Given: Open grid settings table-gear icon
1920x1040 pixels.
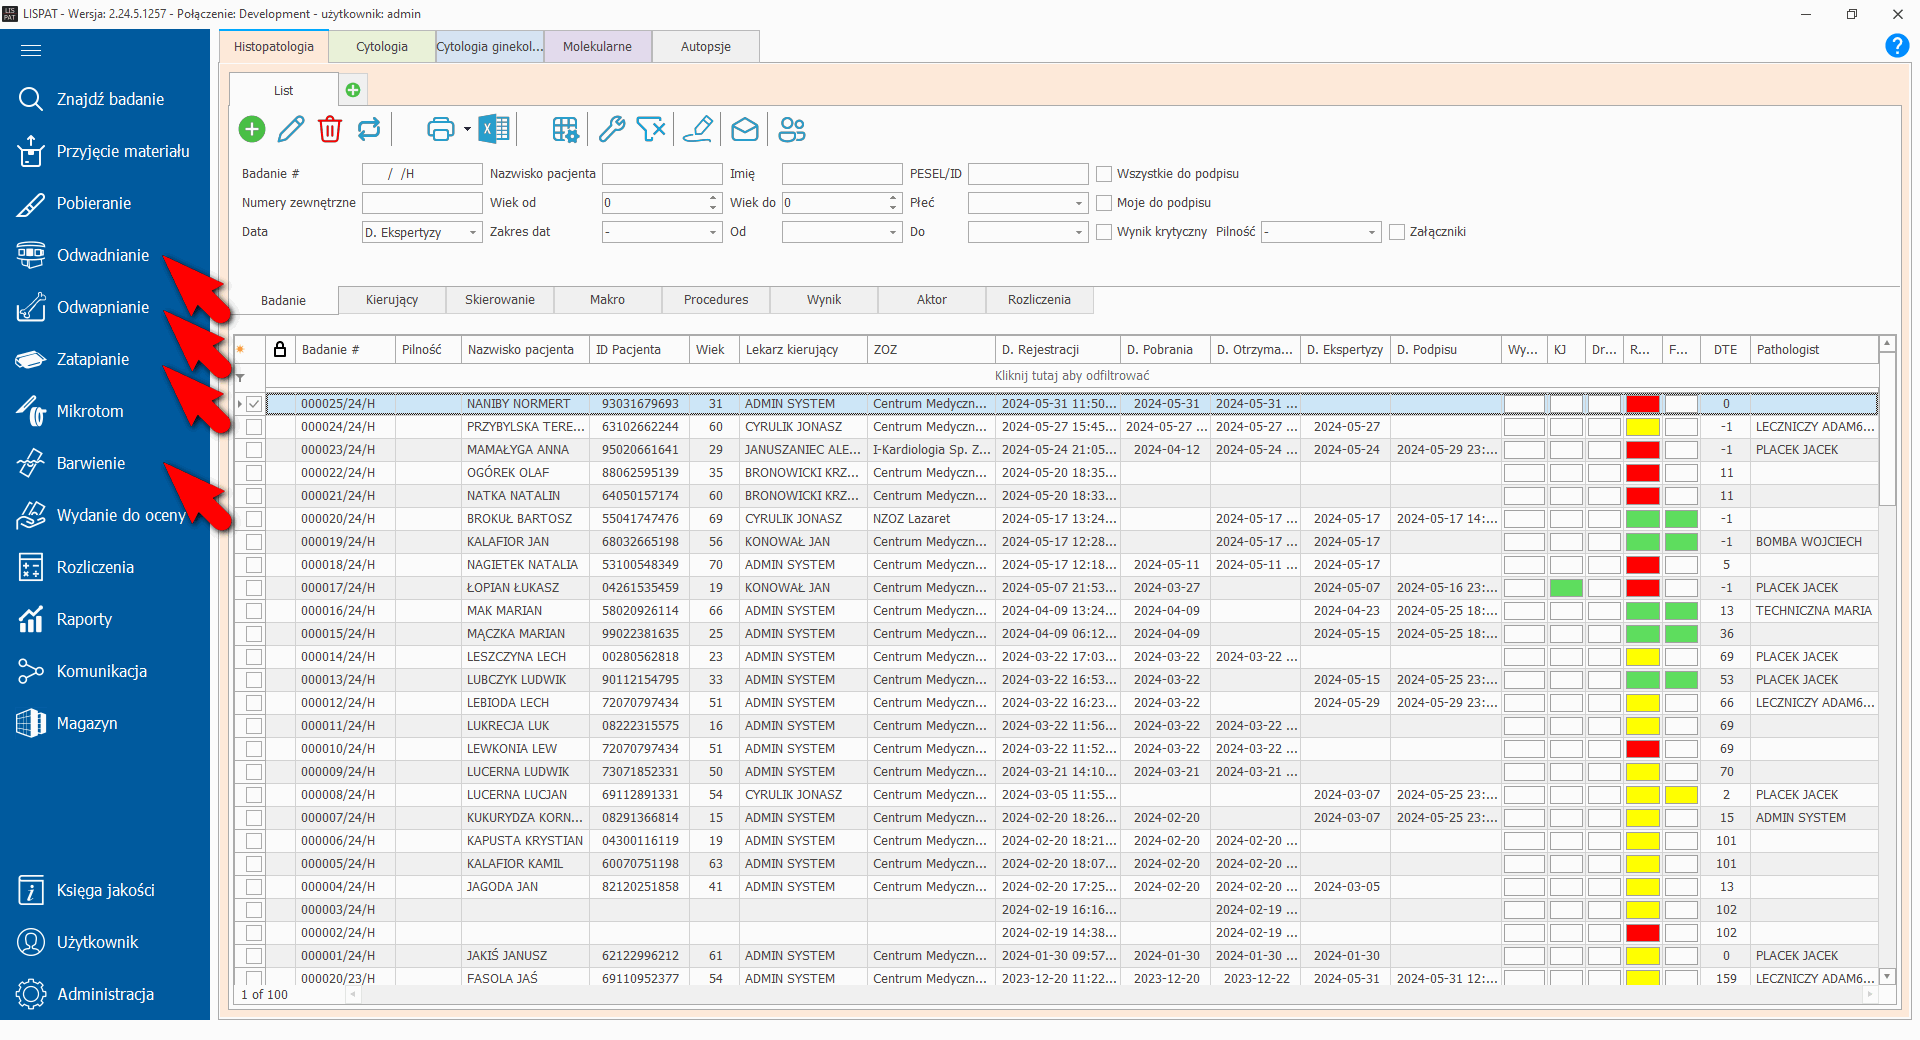Looking at the screenshot, I should 565,129.
